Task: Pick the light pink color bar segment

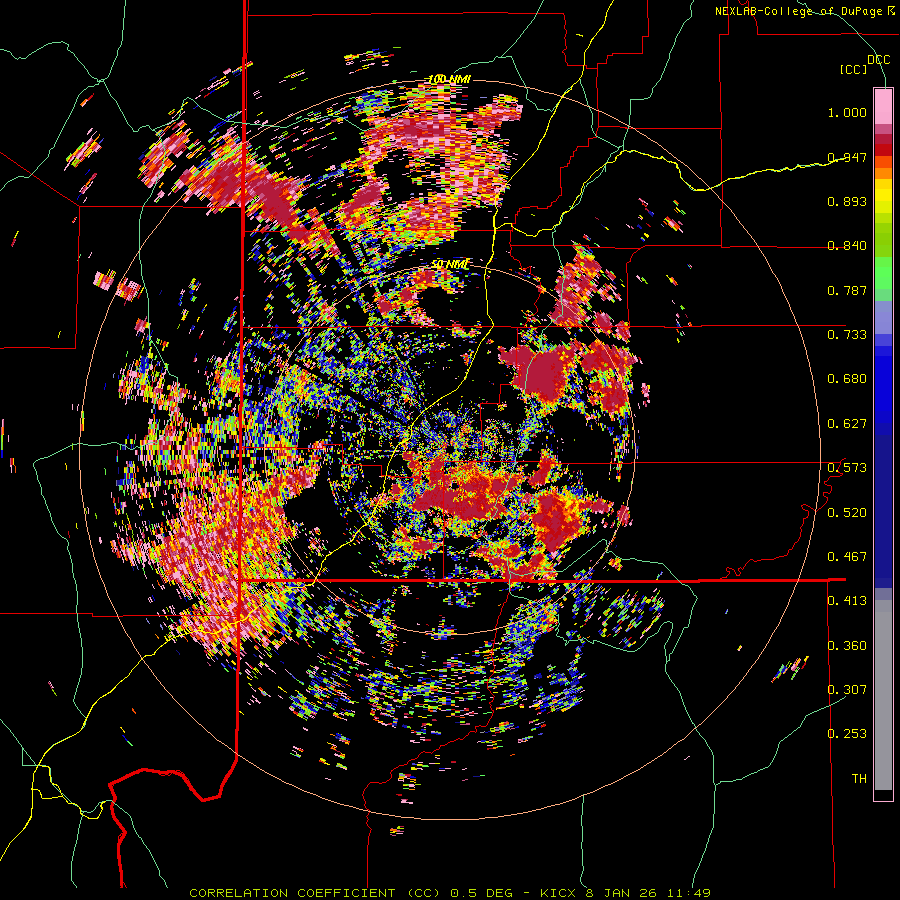Action: pyautogui.click(x=883, y=107)
